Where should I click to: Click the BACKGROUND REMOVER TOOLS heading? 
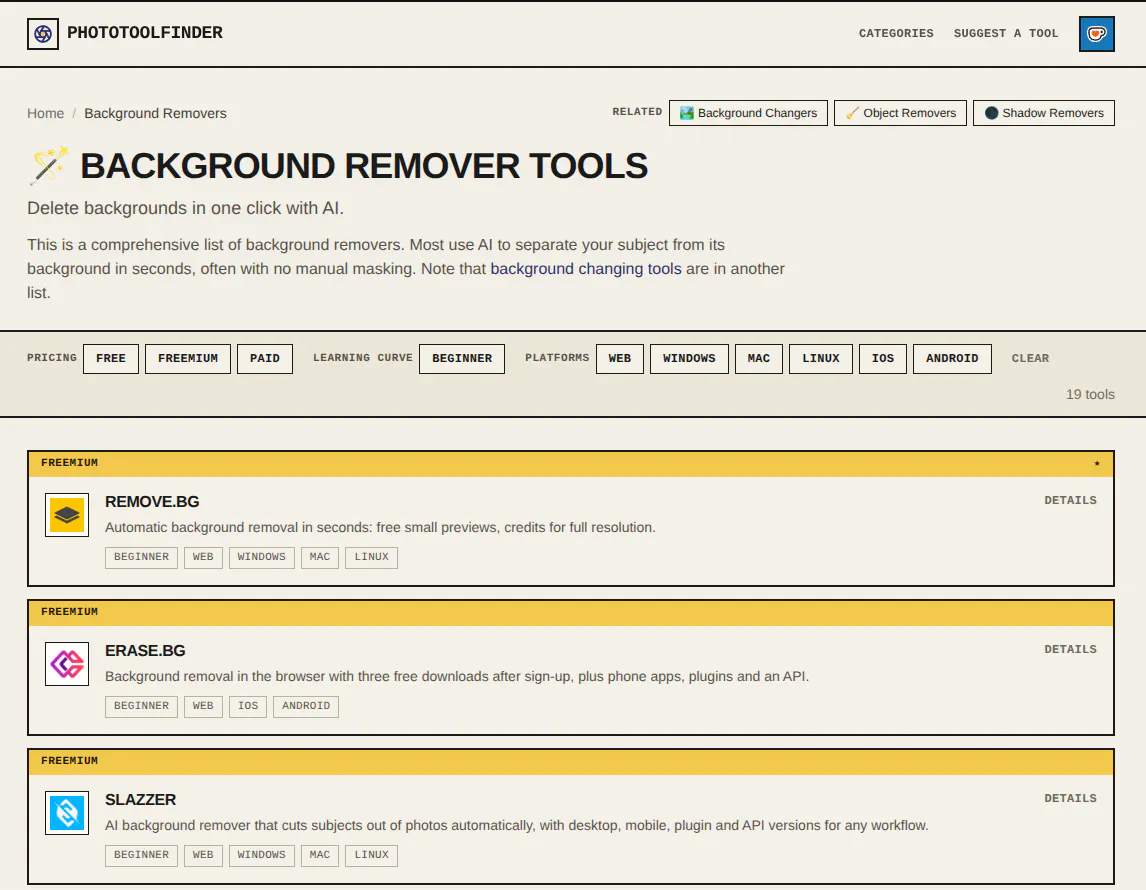click(x=364, y=166)
